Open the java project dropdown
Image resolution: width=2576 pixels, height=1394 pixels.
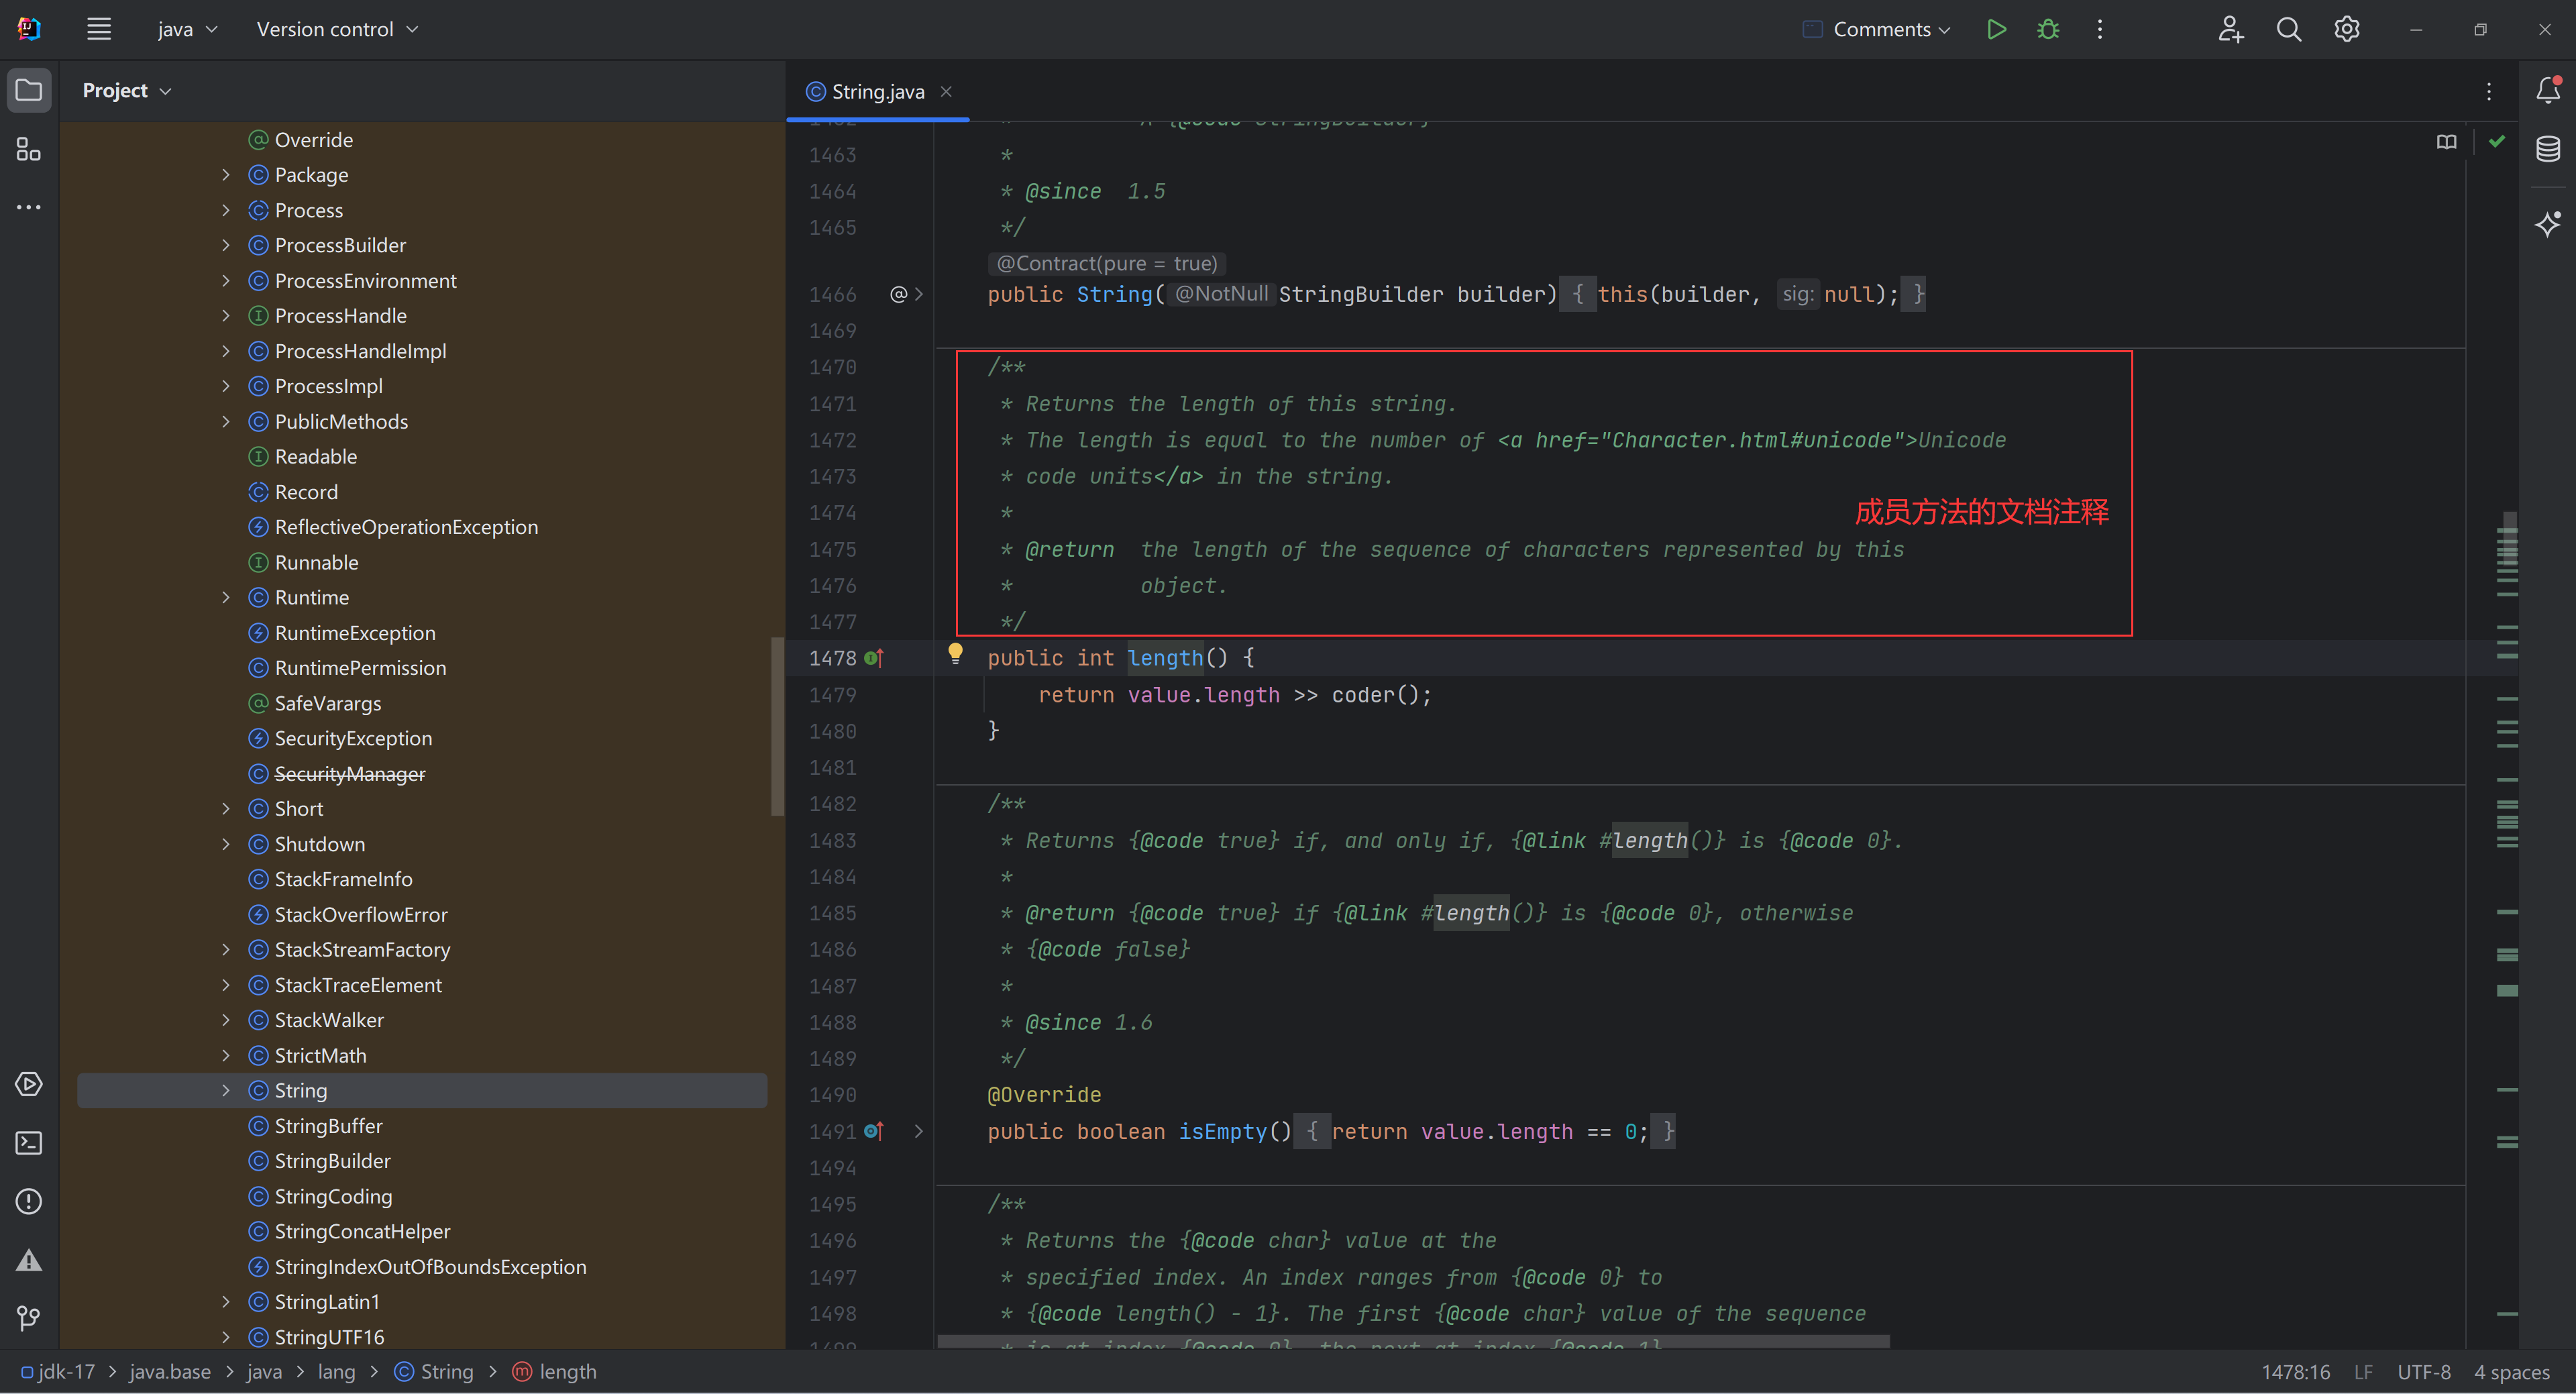click(x=187, y=29)
